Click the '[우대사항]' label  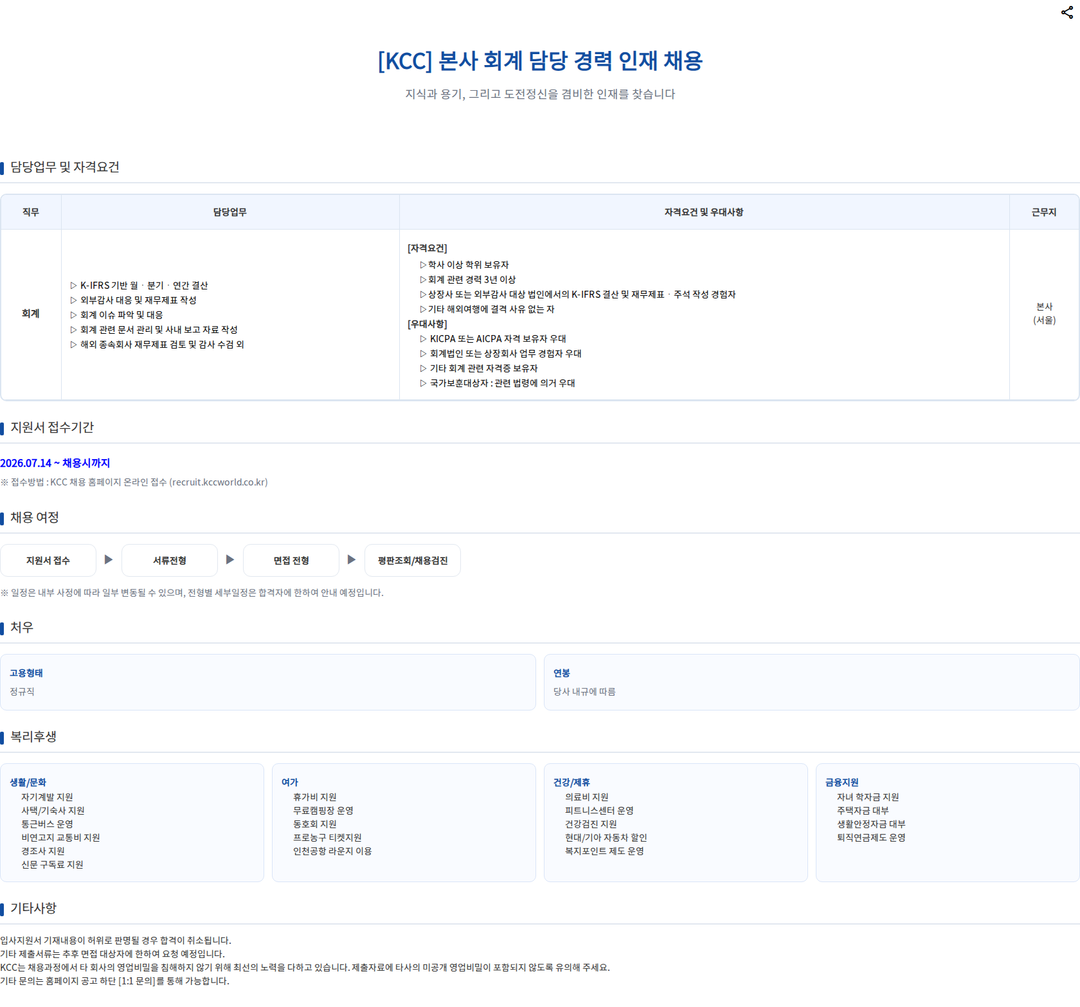[x=427, y=324]
